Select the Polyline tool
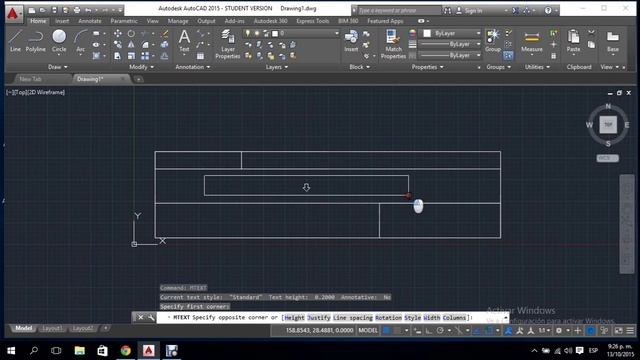The height and width of the screenshot is (360, 640). tap(36, 41)
